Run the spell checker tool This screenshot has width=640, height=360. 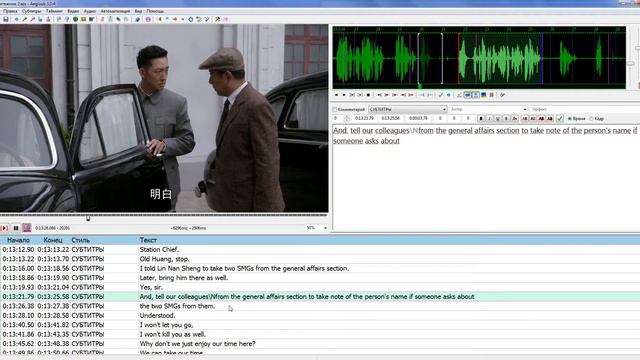coord(206,19)
